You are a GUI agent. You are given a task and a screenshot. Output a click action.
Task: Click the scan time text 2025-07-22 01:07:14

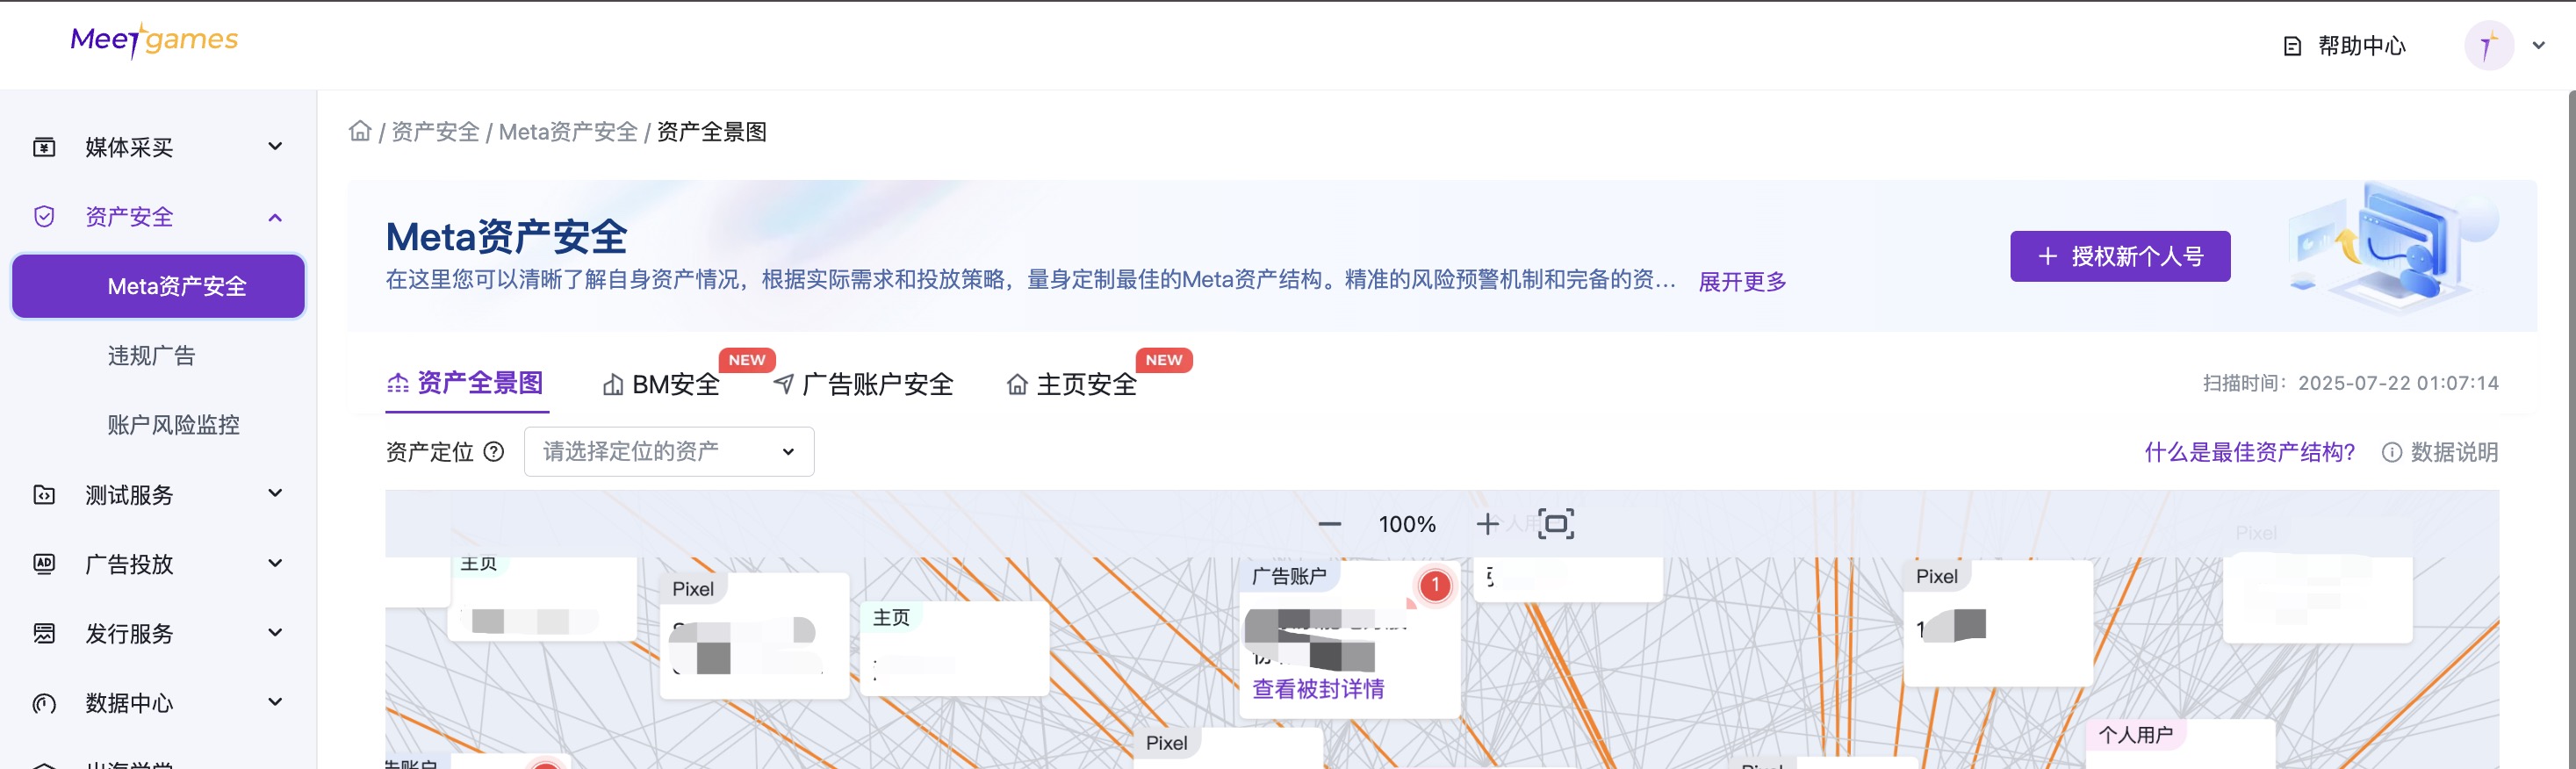(2398, 383)
